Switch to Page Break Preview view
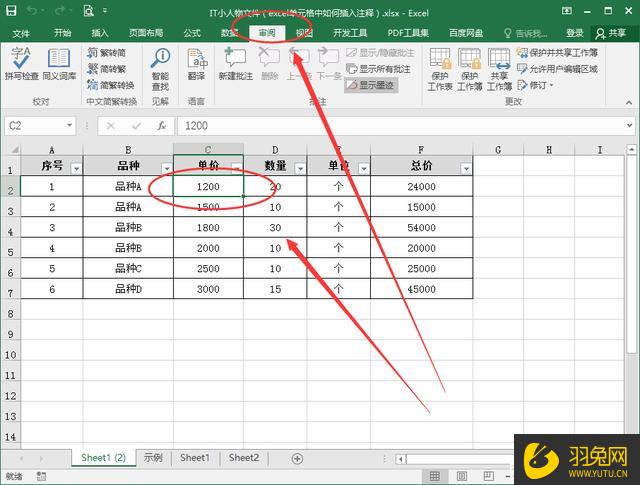This screenshot has width=640, height=485. tap(489, 476)
